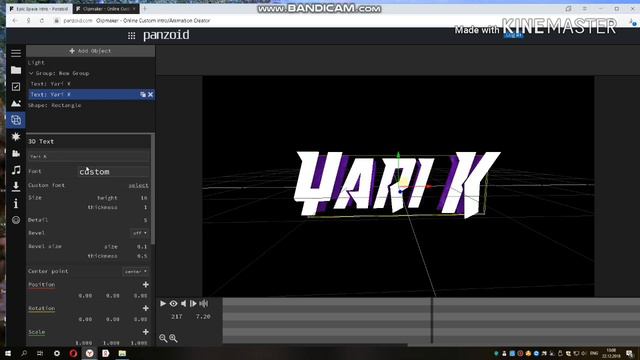
Task: Click the Size thickness value
Action: 145,207
